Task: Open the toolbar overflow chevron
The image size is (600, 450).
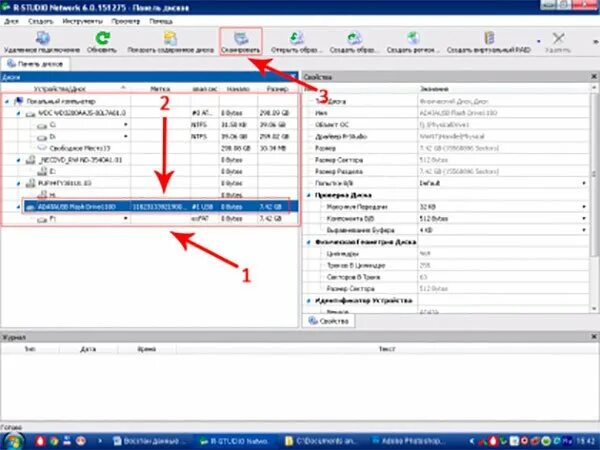Action: (595, 41)
